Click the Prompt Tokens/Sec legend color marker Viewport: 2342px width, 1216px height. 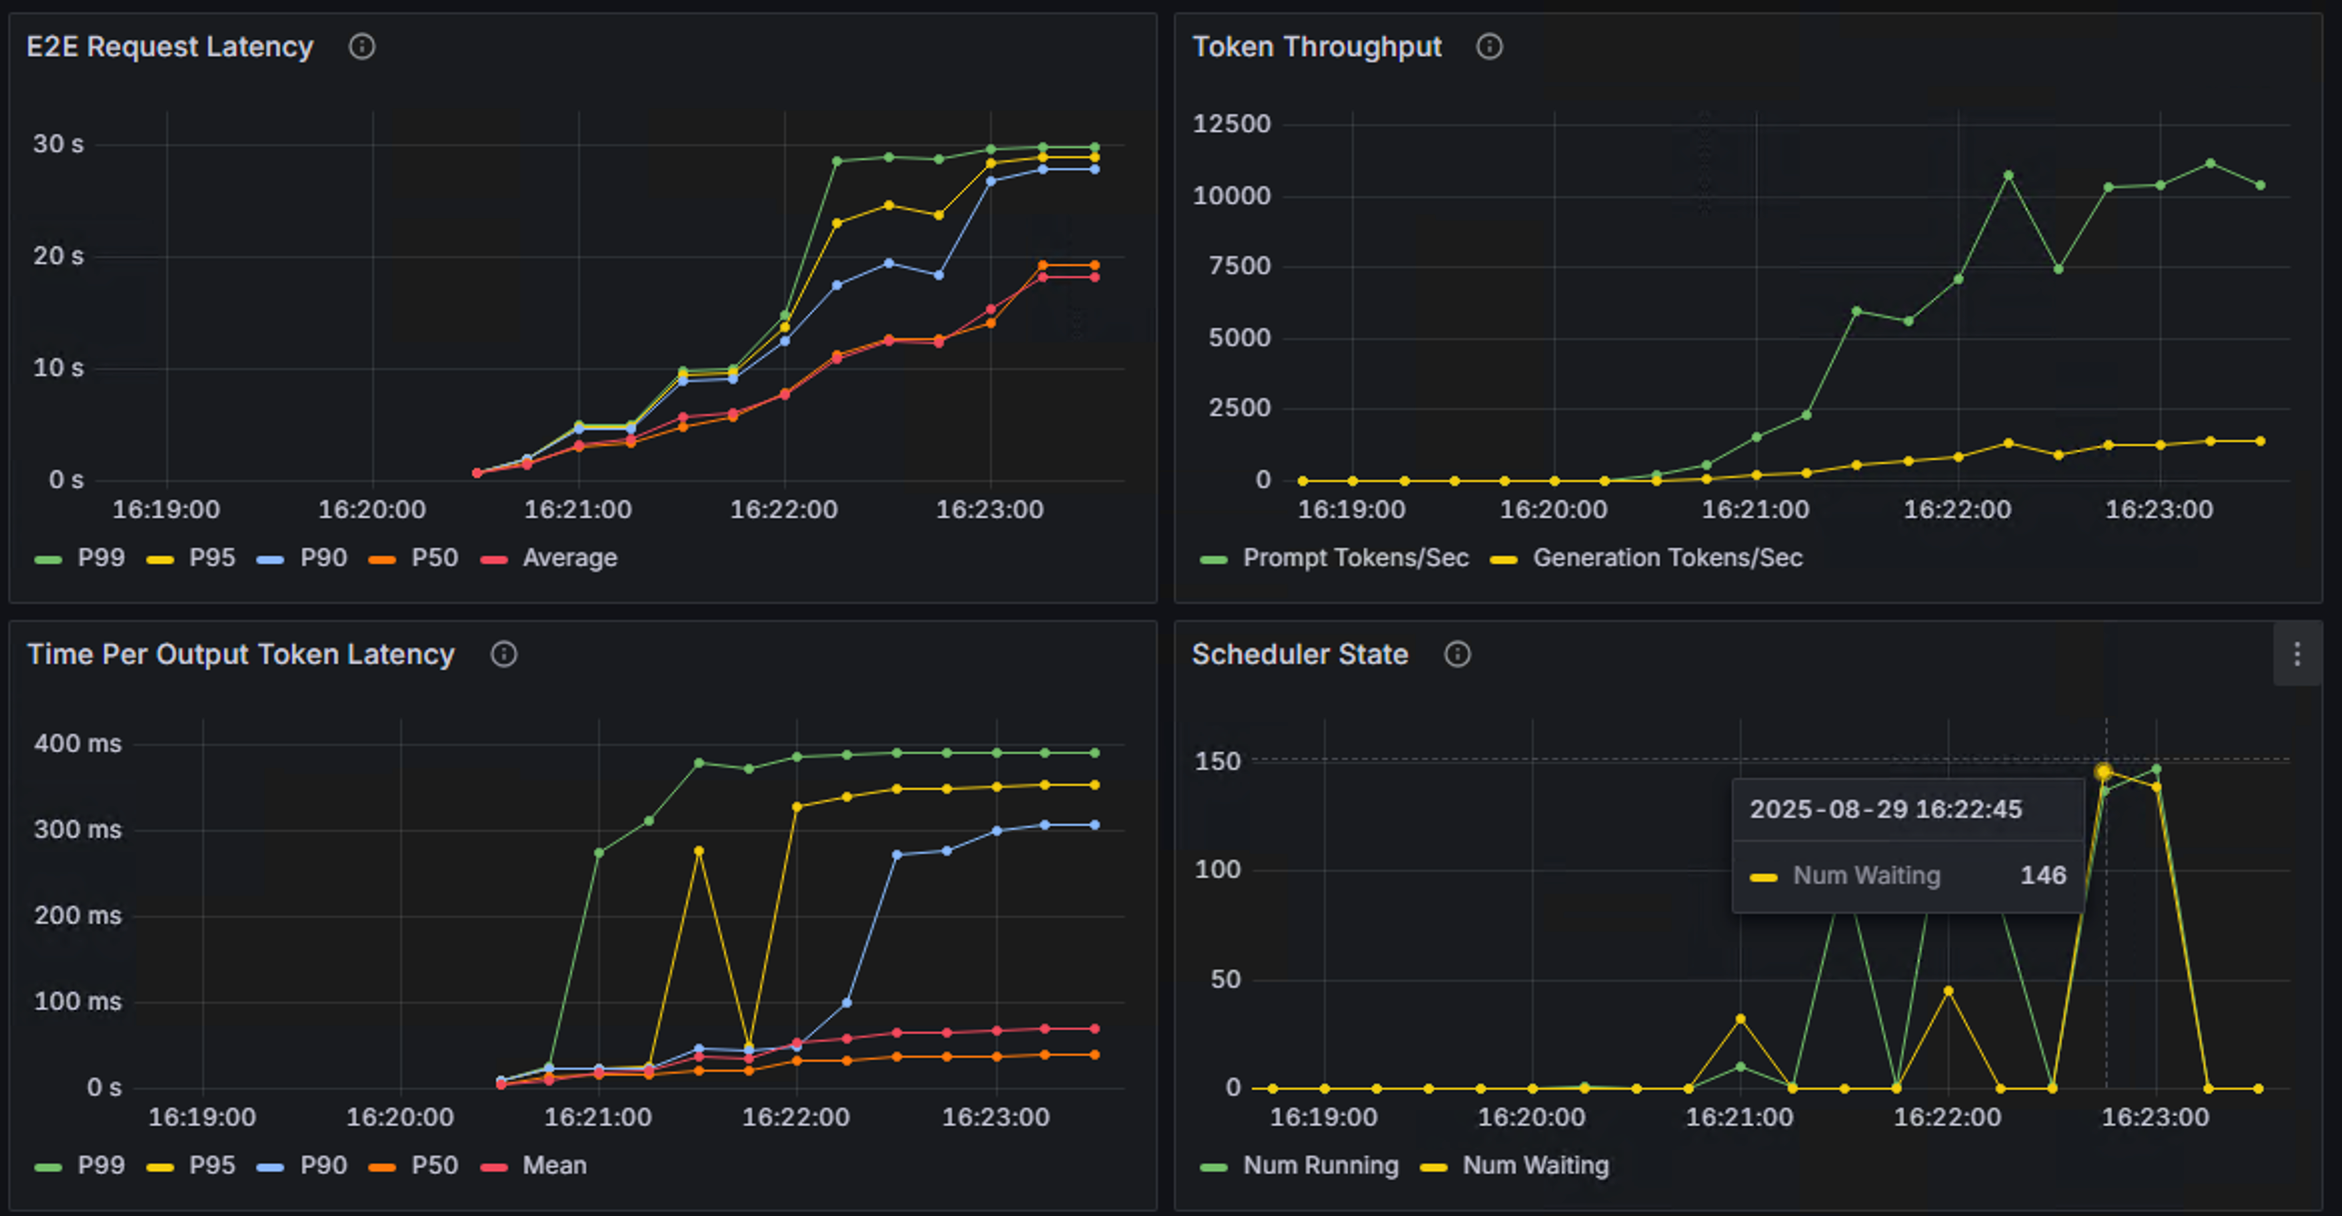click(x=1213, y=557)
